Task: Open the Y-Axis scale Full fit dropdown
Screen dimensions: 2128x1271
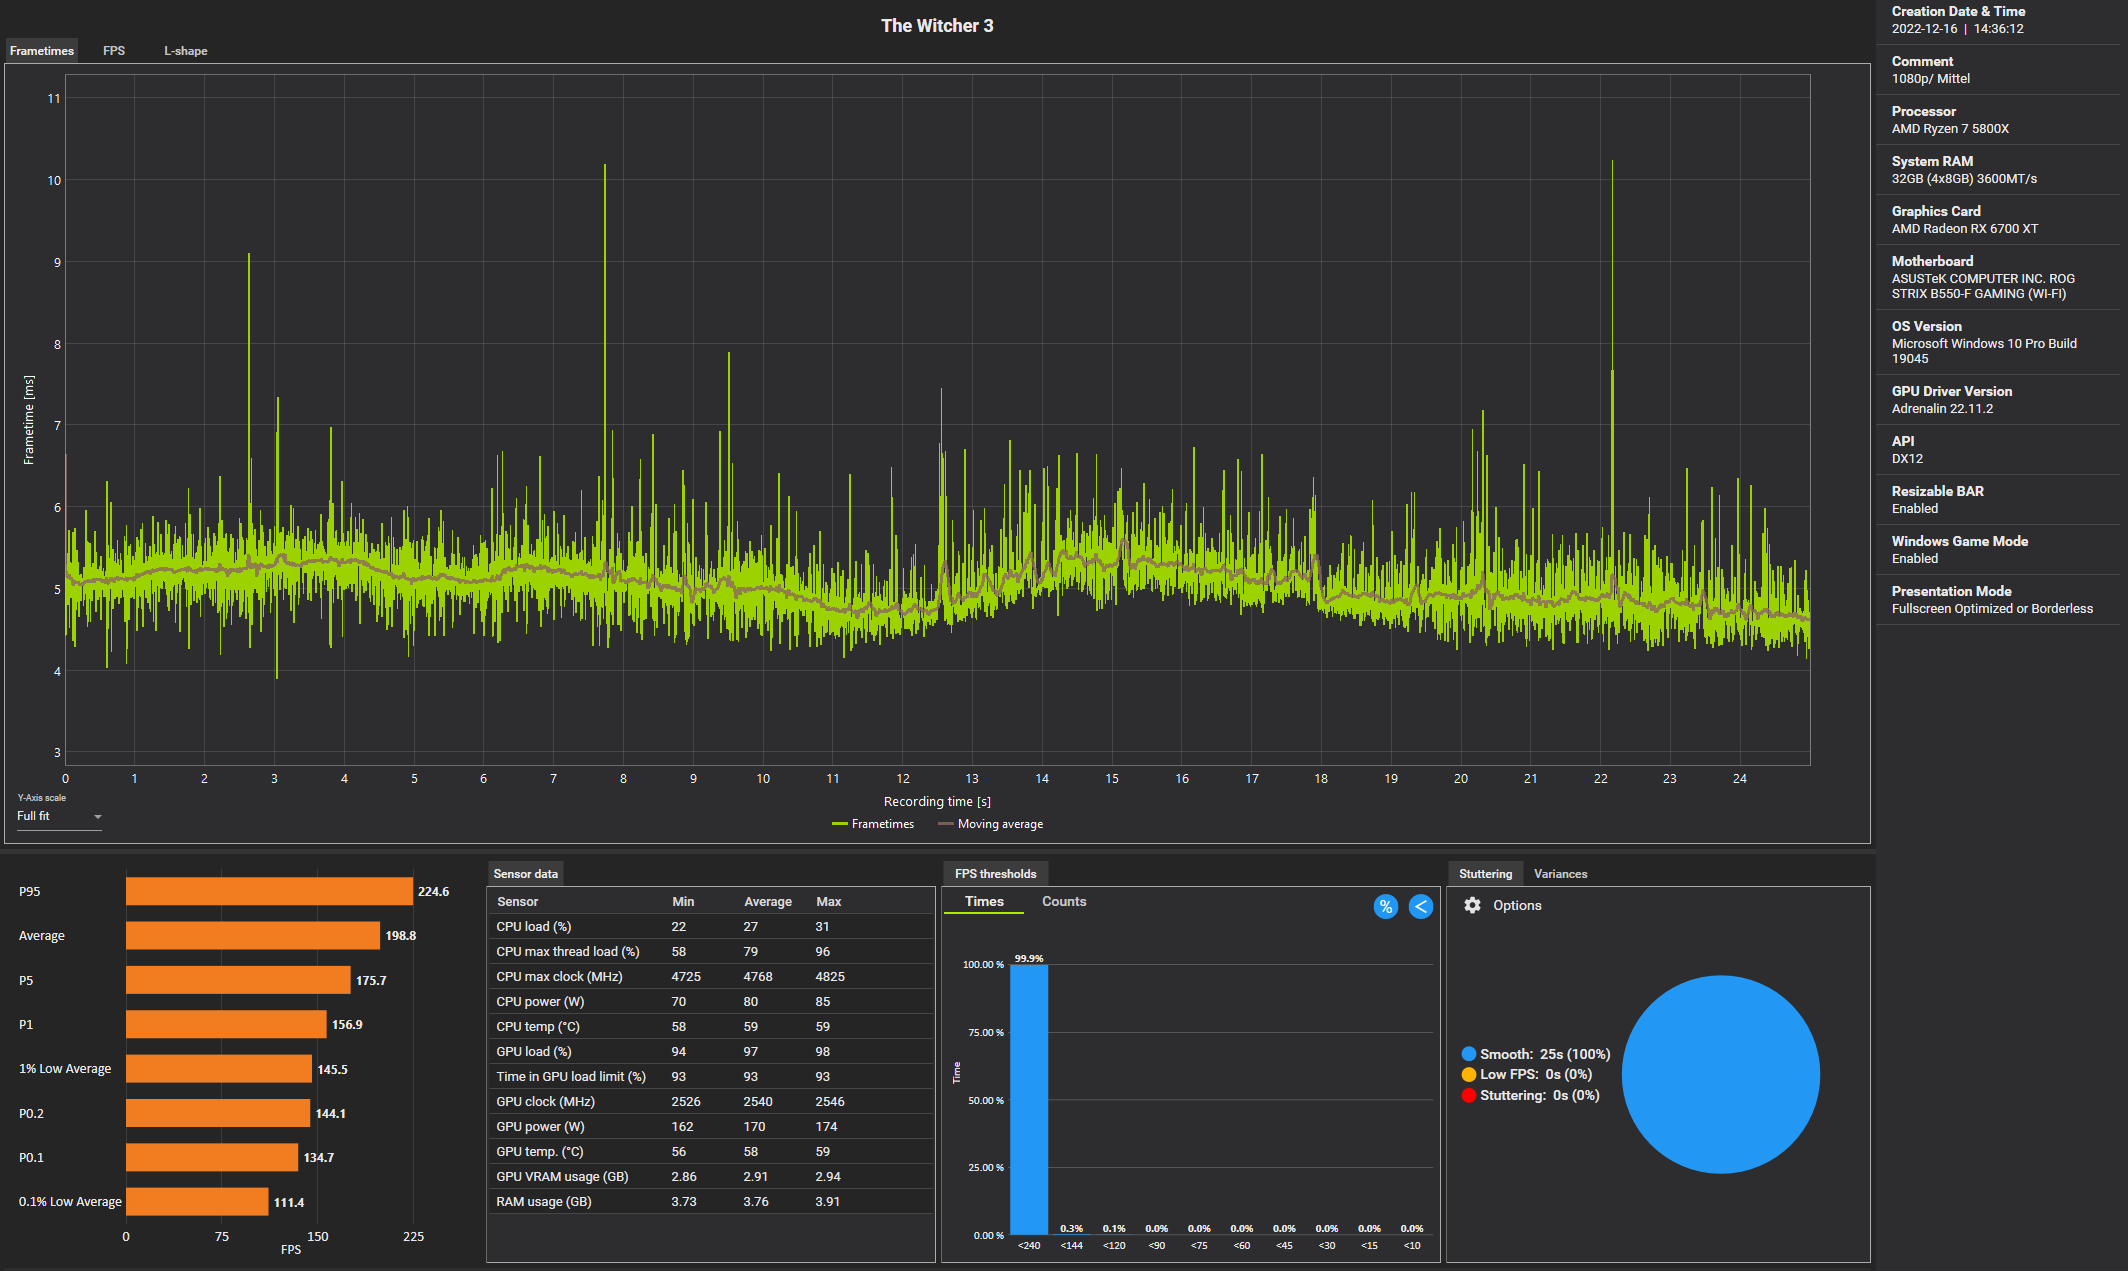Action: pos(59,816)
